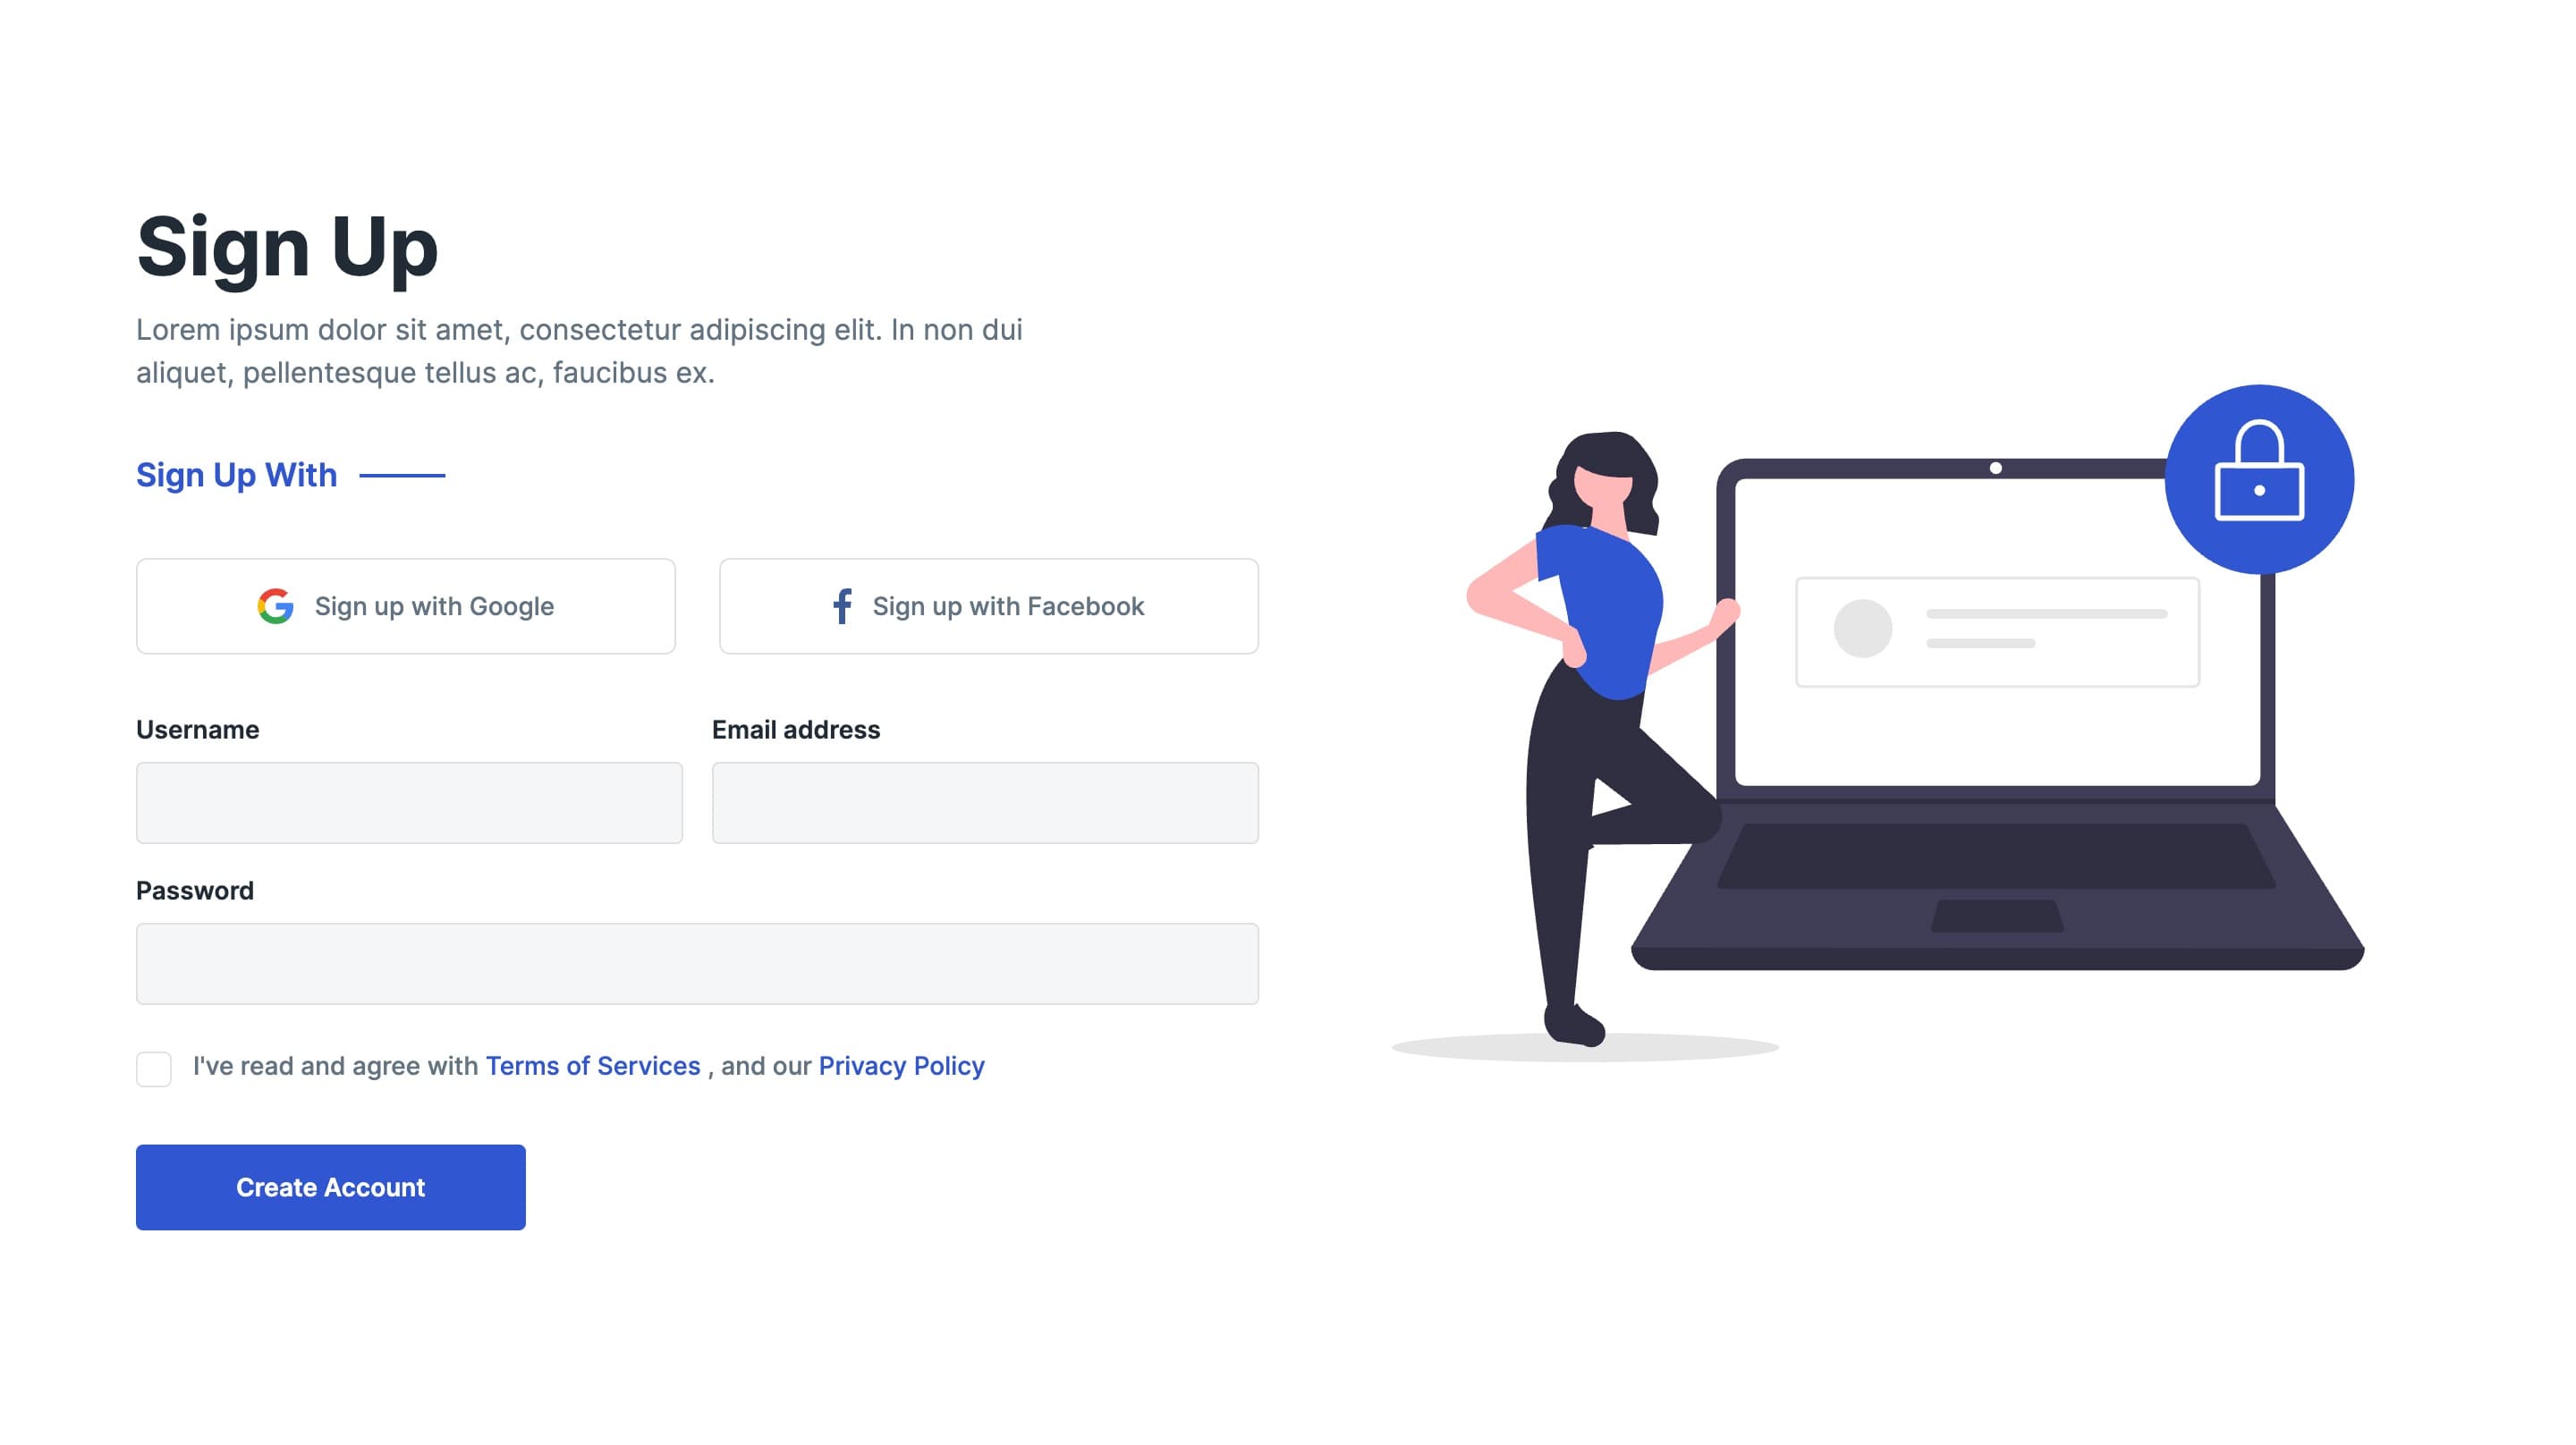
Task: Click the 'Privacy Policy' link
Action: pyautogui.click(x=901, y=1065)
